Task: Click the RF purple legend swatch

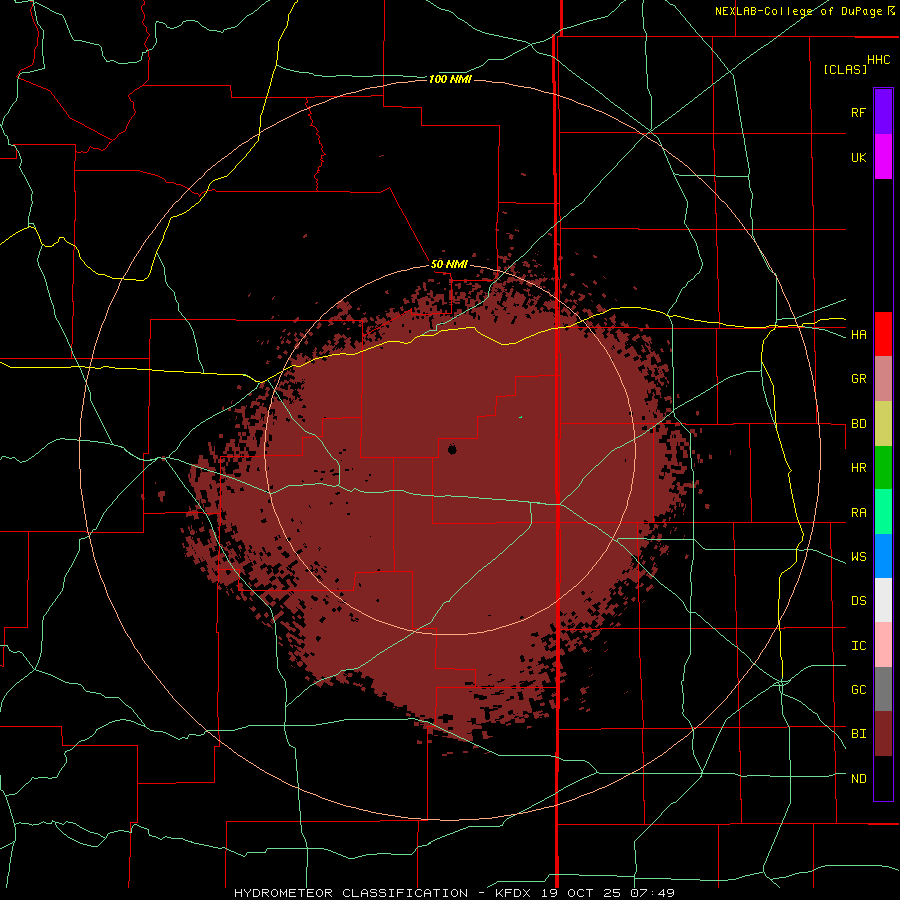Action: [883, 112]
